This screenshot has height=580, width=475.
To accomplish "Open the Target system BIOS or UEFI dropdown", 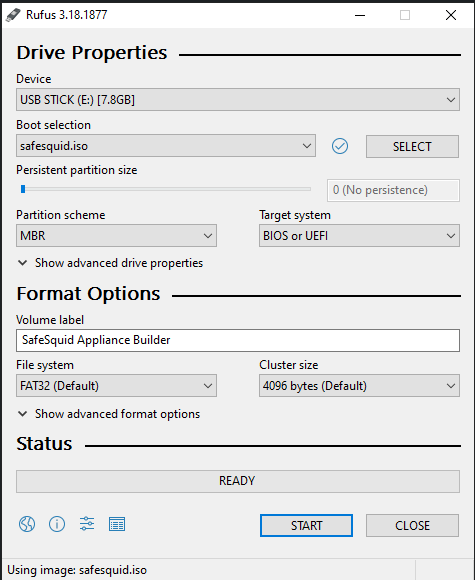I will [x=359, y=236].
